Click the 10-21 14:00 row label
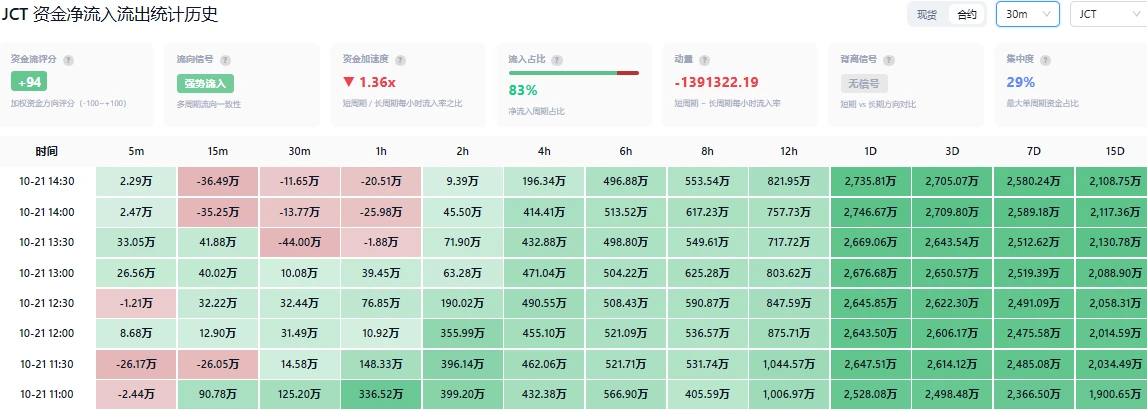This screenshot has height=411, width=1147. tap(47, 212)
